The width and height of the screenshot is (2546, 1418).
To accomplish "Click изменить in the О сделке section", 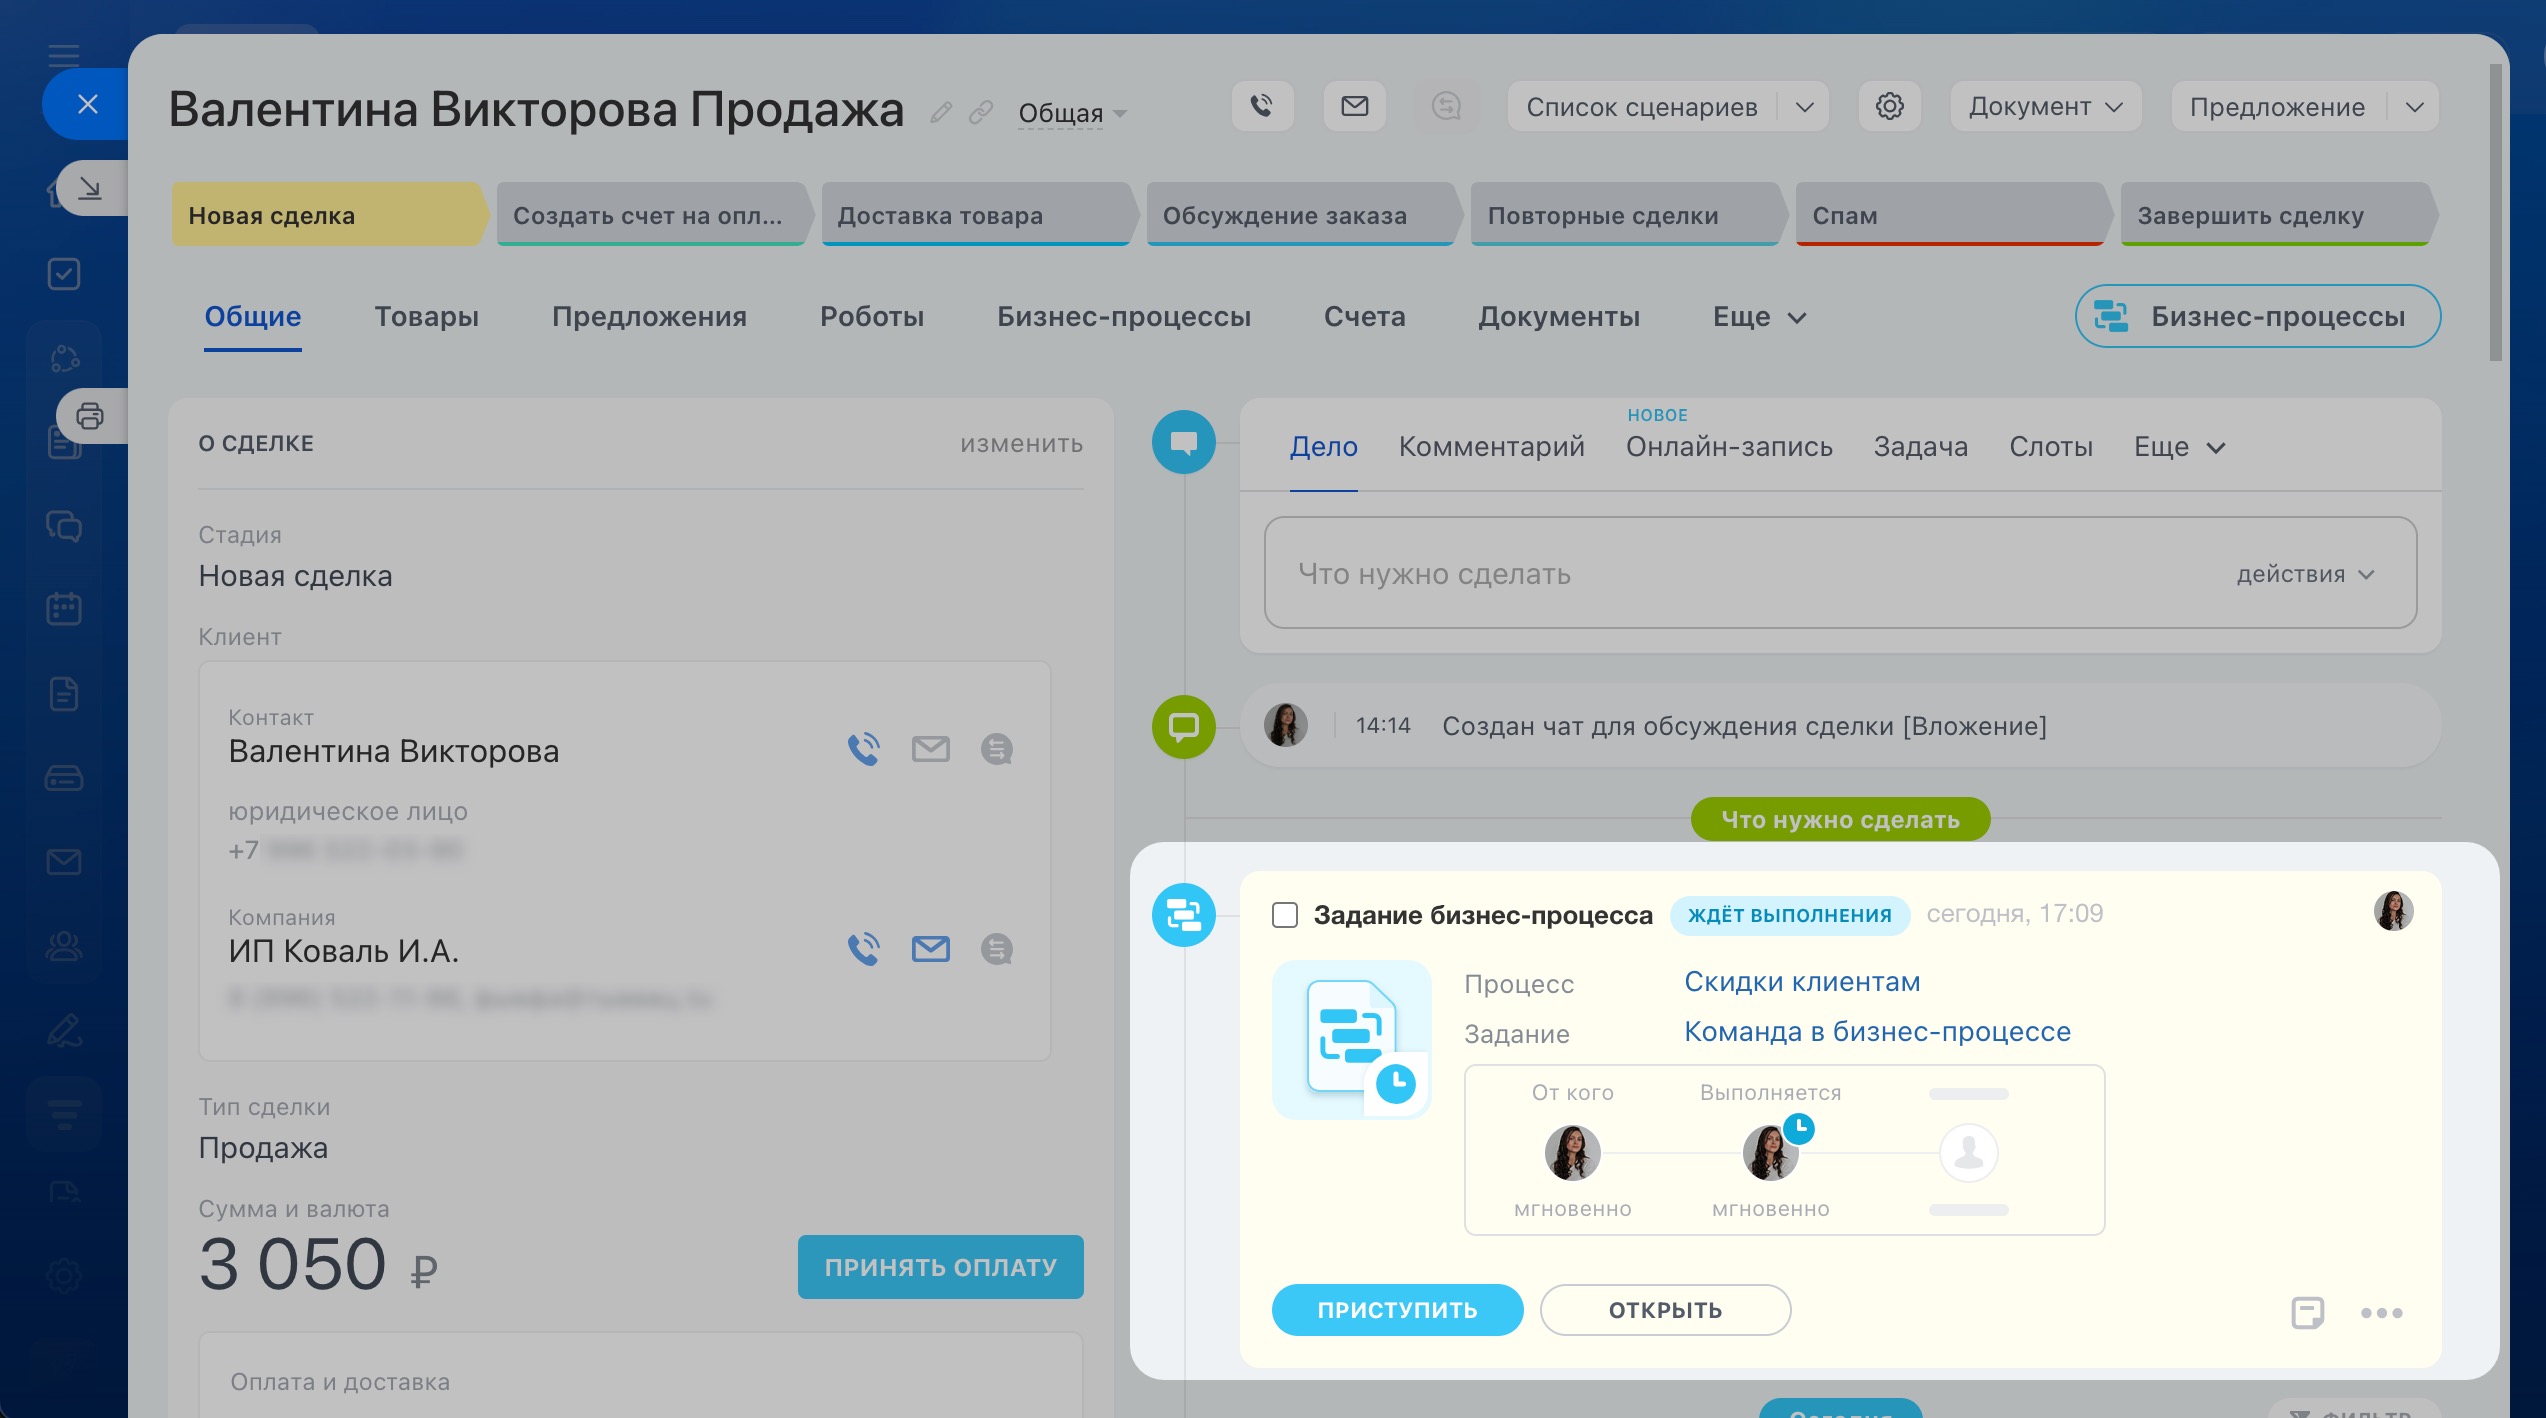I will click(1021, 443).
